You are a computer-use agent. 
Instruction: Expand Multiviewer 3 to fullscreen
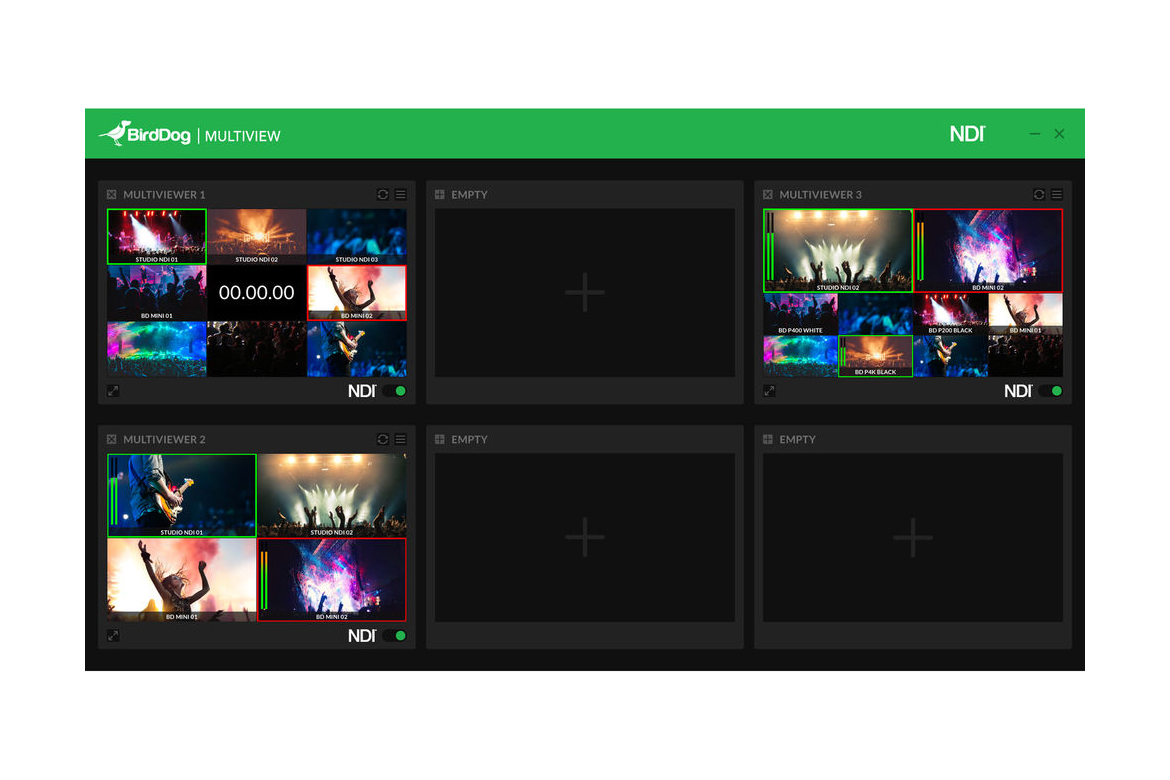[769, 390]
